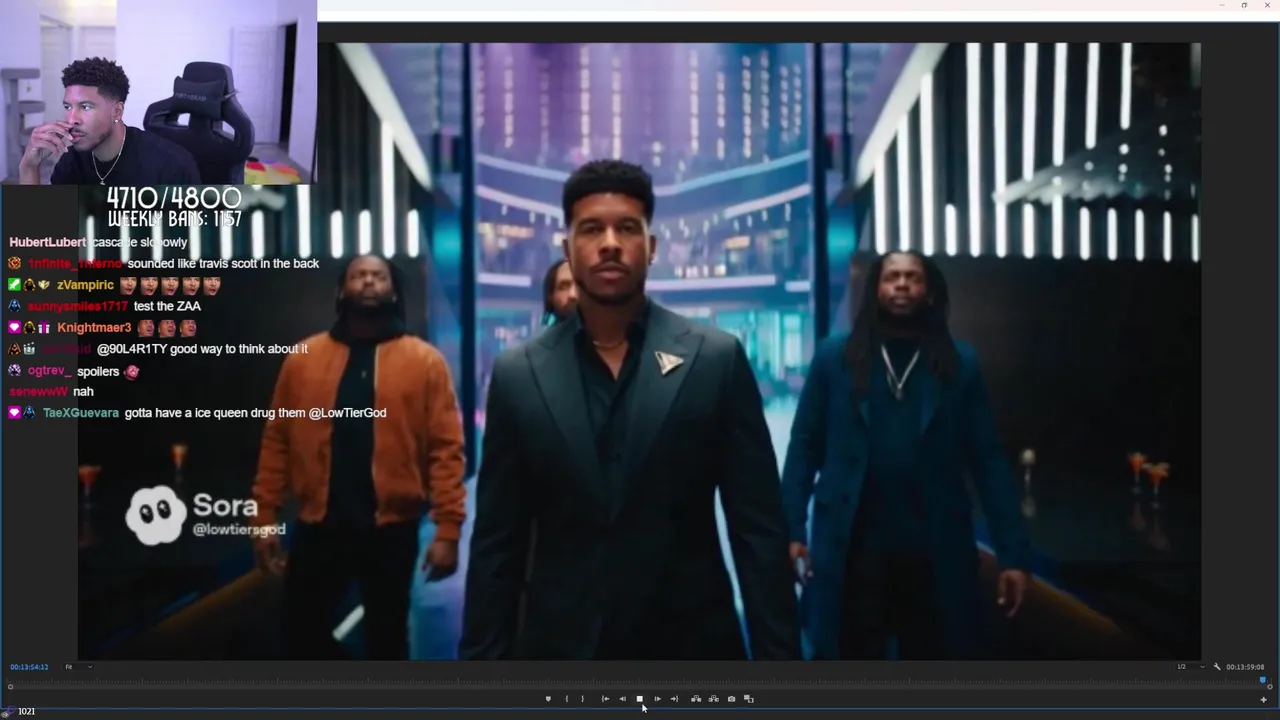Go to In point
This screenshot has height=720, width=1280.
pyautogui.click(x=604, y=699)
